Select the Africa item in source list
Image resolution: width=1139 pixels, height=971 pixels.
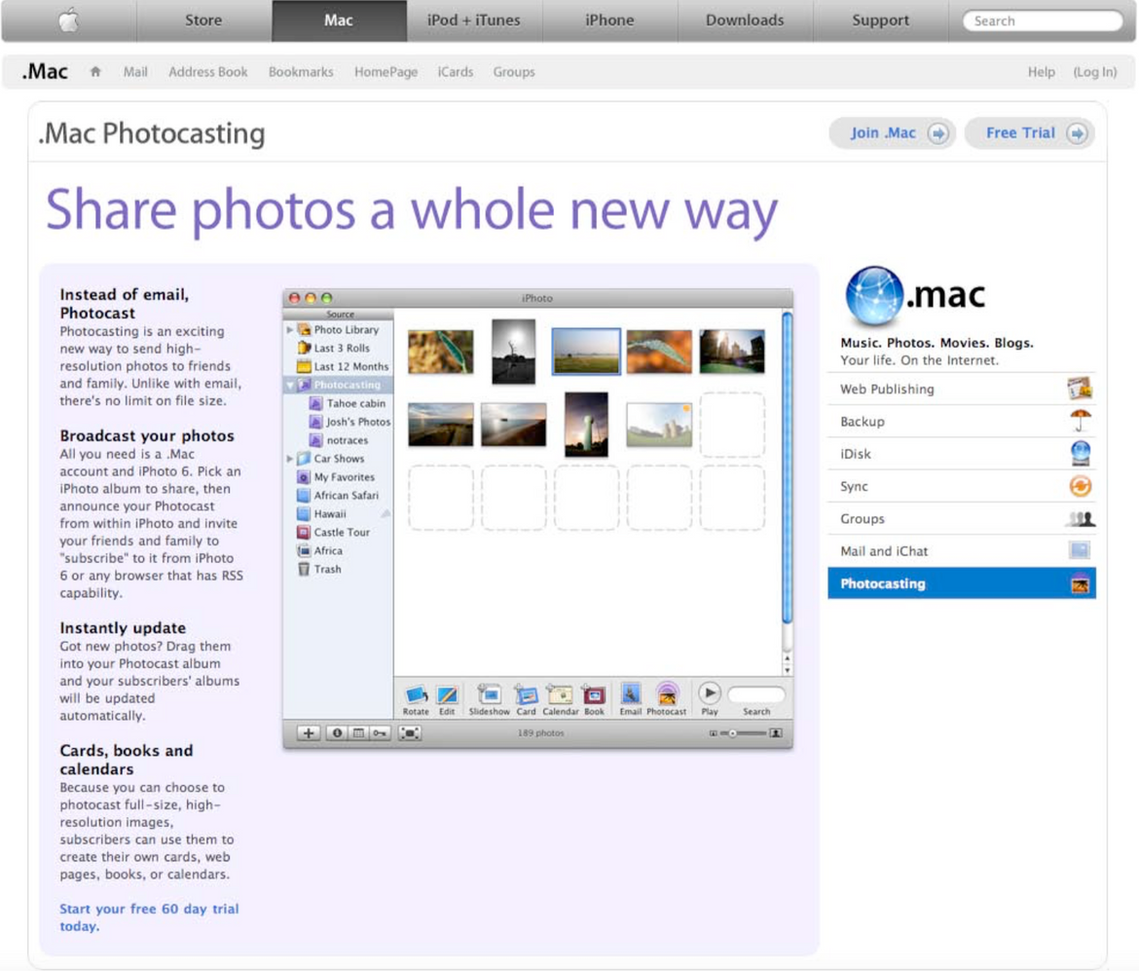(x=320, y=550)
